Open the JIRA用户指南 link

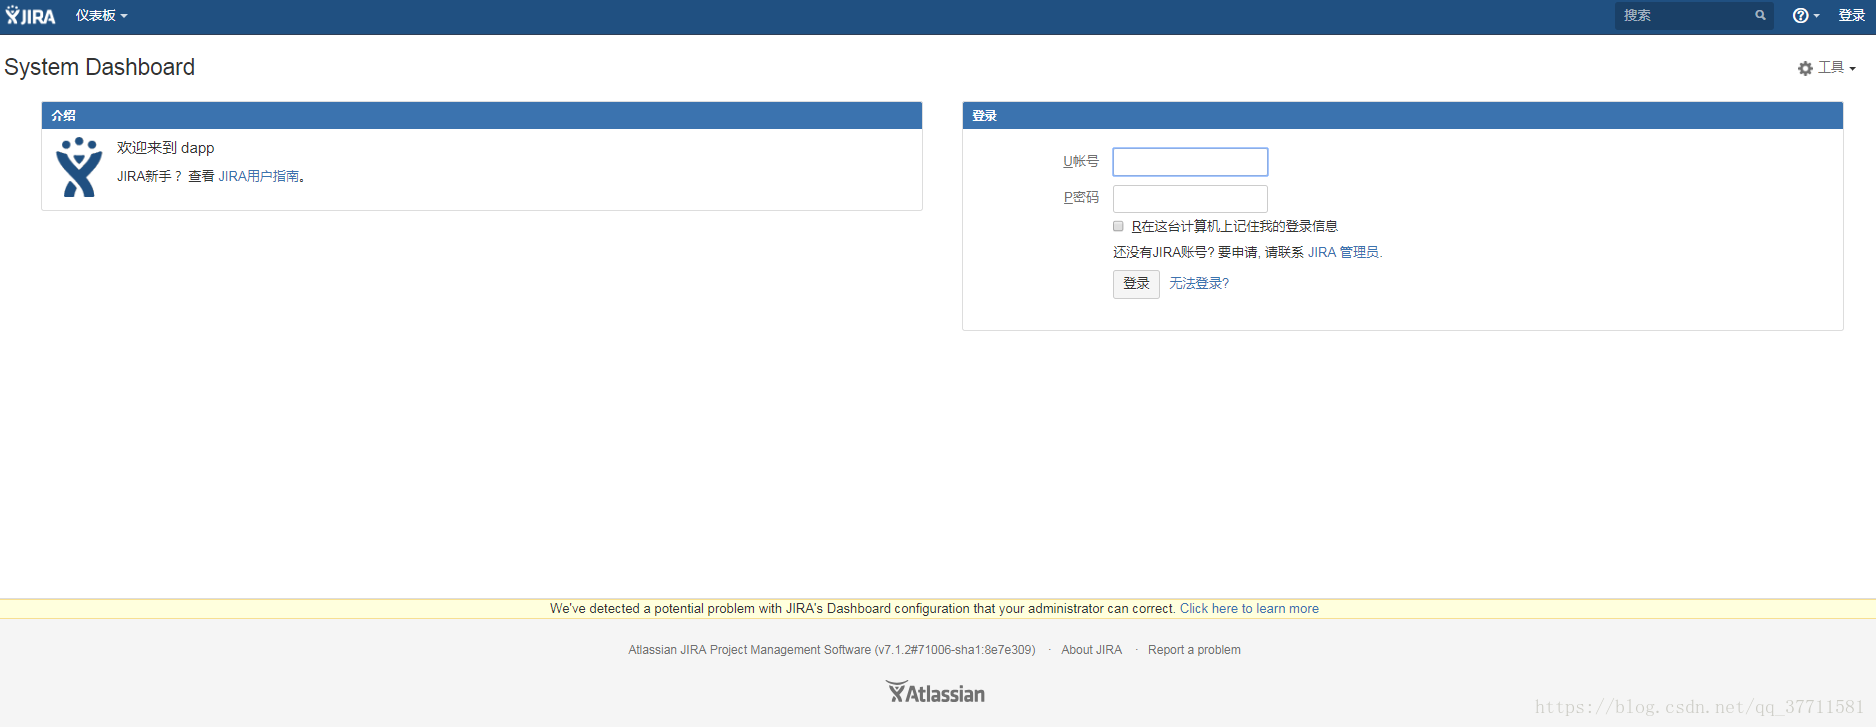259,176
